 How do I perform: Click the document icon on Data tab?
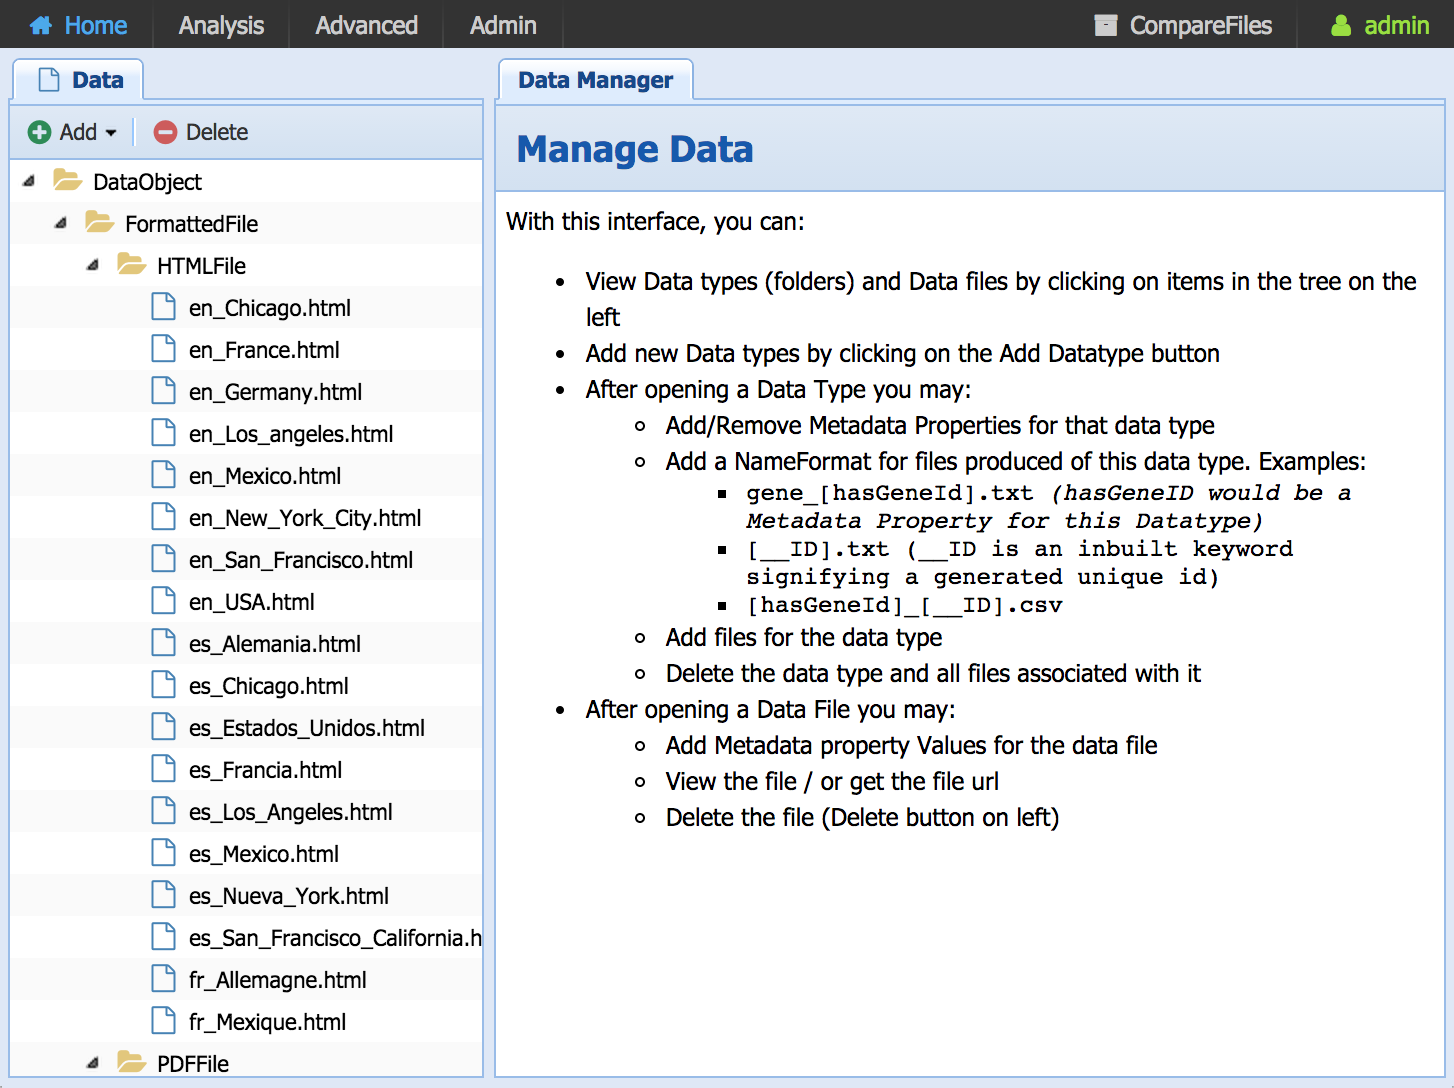click(49, 80)
